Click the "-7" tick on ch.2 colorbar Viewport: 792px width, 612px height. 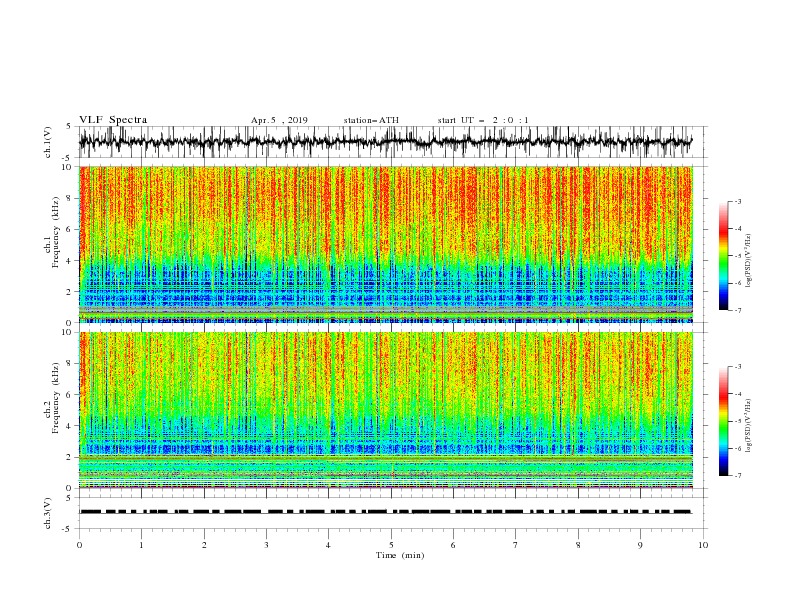click(x=737, y=476)
